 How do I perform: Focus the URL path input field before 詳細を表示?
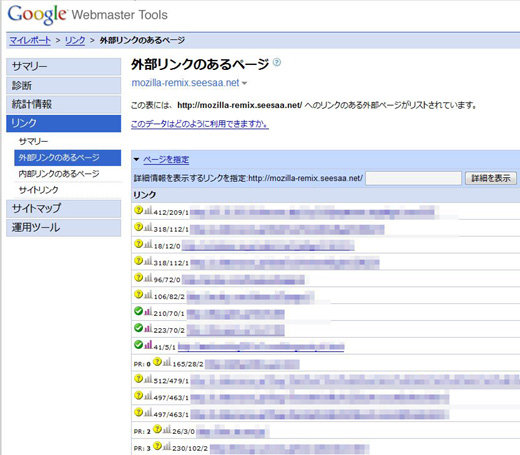point(413,178)
